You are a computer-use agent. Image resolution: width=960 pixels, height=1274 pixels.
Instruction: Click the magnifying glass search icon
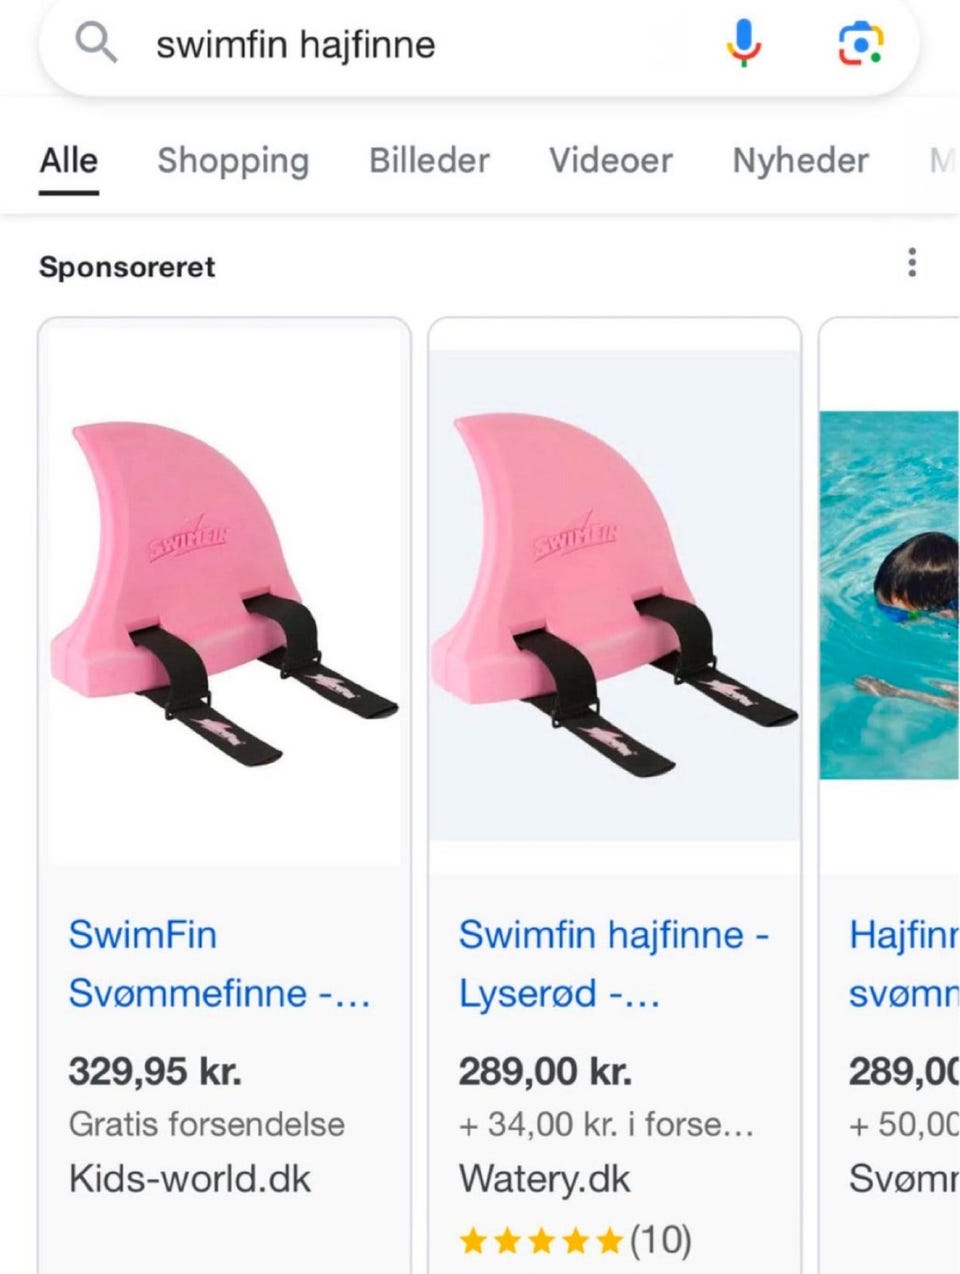(x=93, y=42)
